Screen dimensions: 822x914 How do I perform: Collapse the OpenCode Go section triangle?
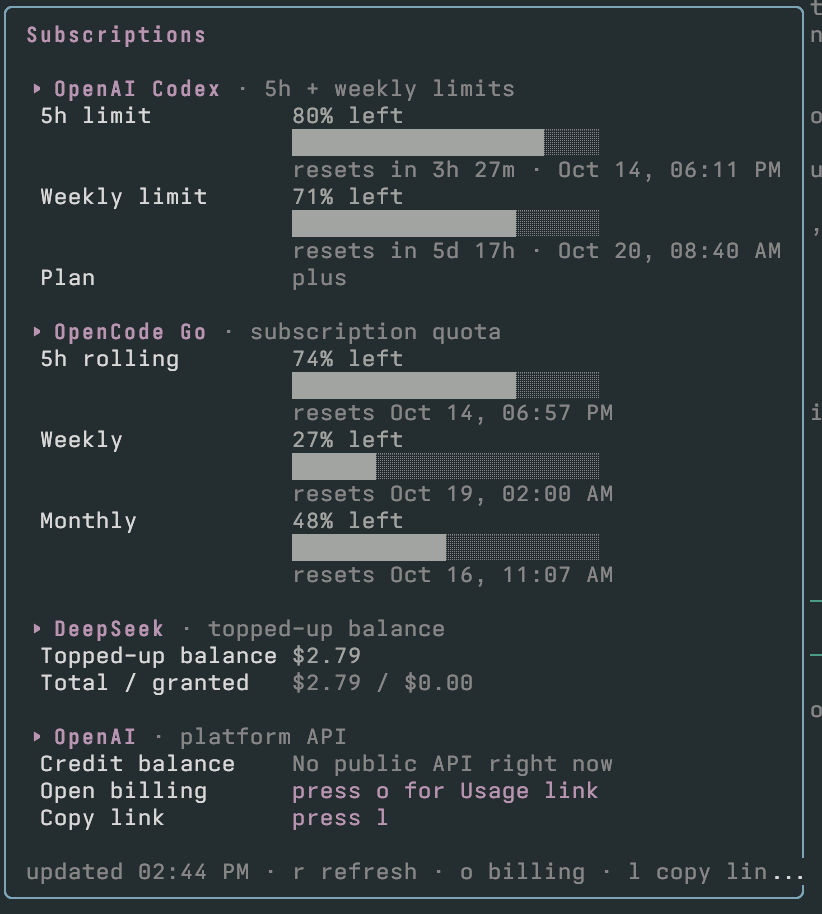[x=37, y=332]
